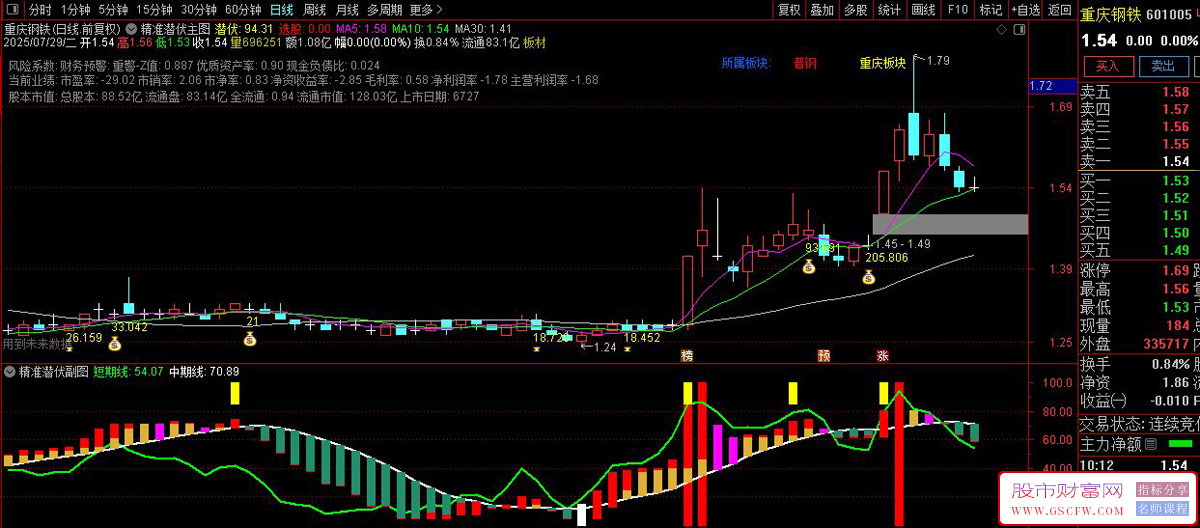Click the 主力净额 list icon
This screenshot has width=1200, height=528.
click(1150, 443)
